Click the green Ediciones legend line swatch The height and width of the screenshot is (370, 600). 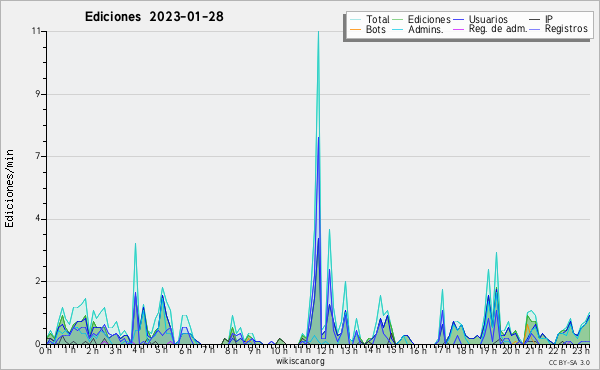pyautogui.click(x=398, y=20)
